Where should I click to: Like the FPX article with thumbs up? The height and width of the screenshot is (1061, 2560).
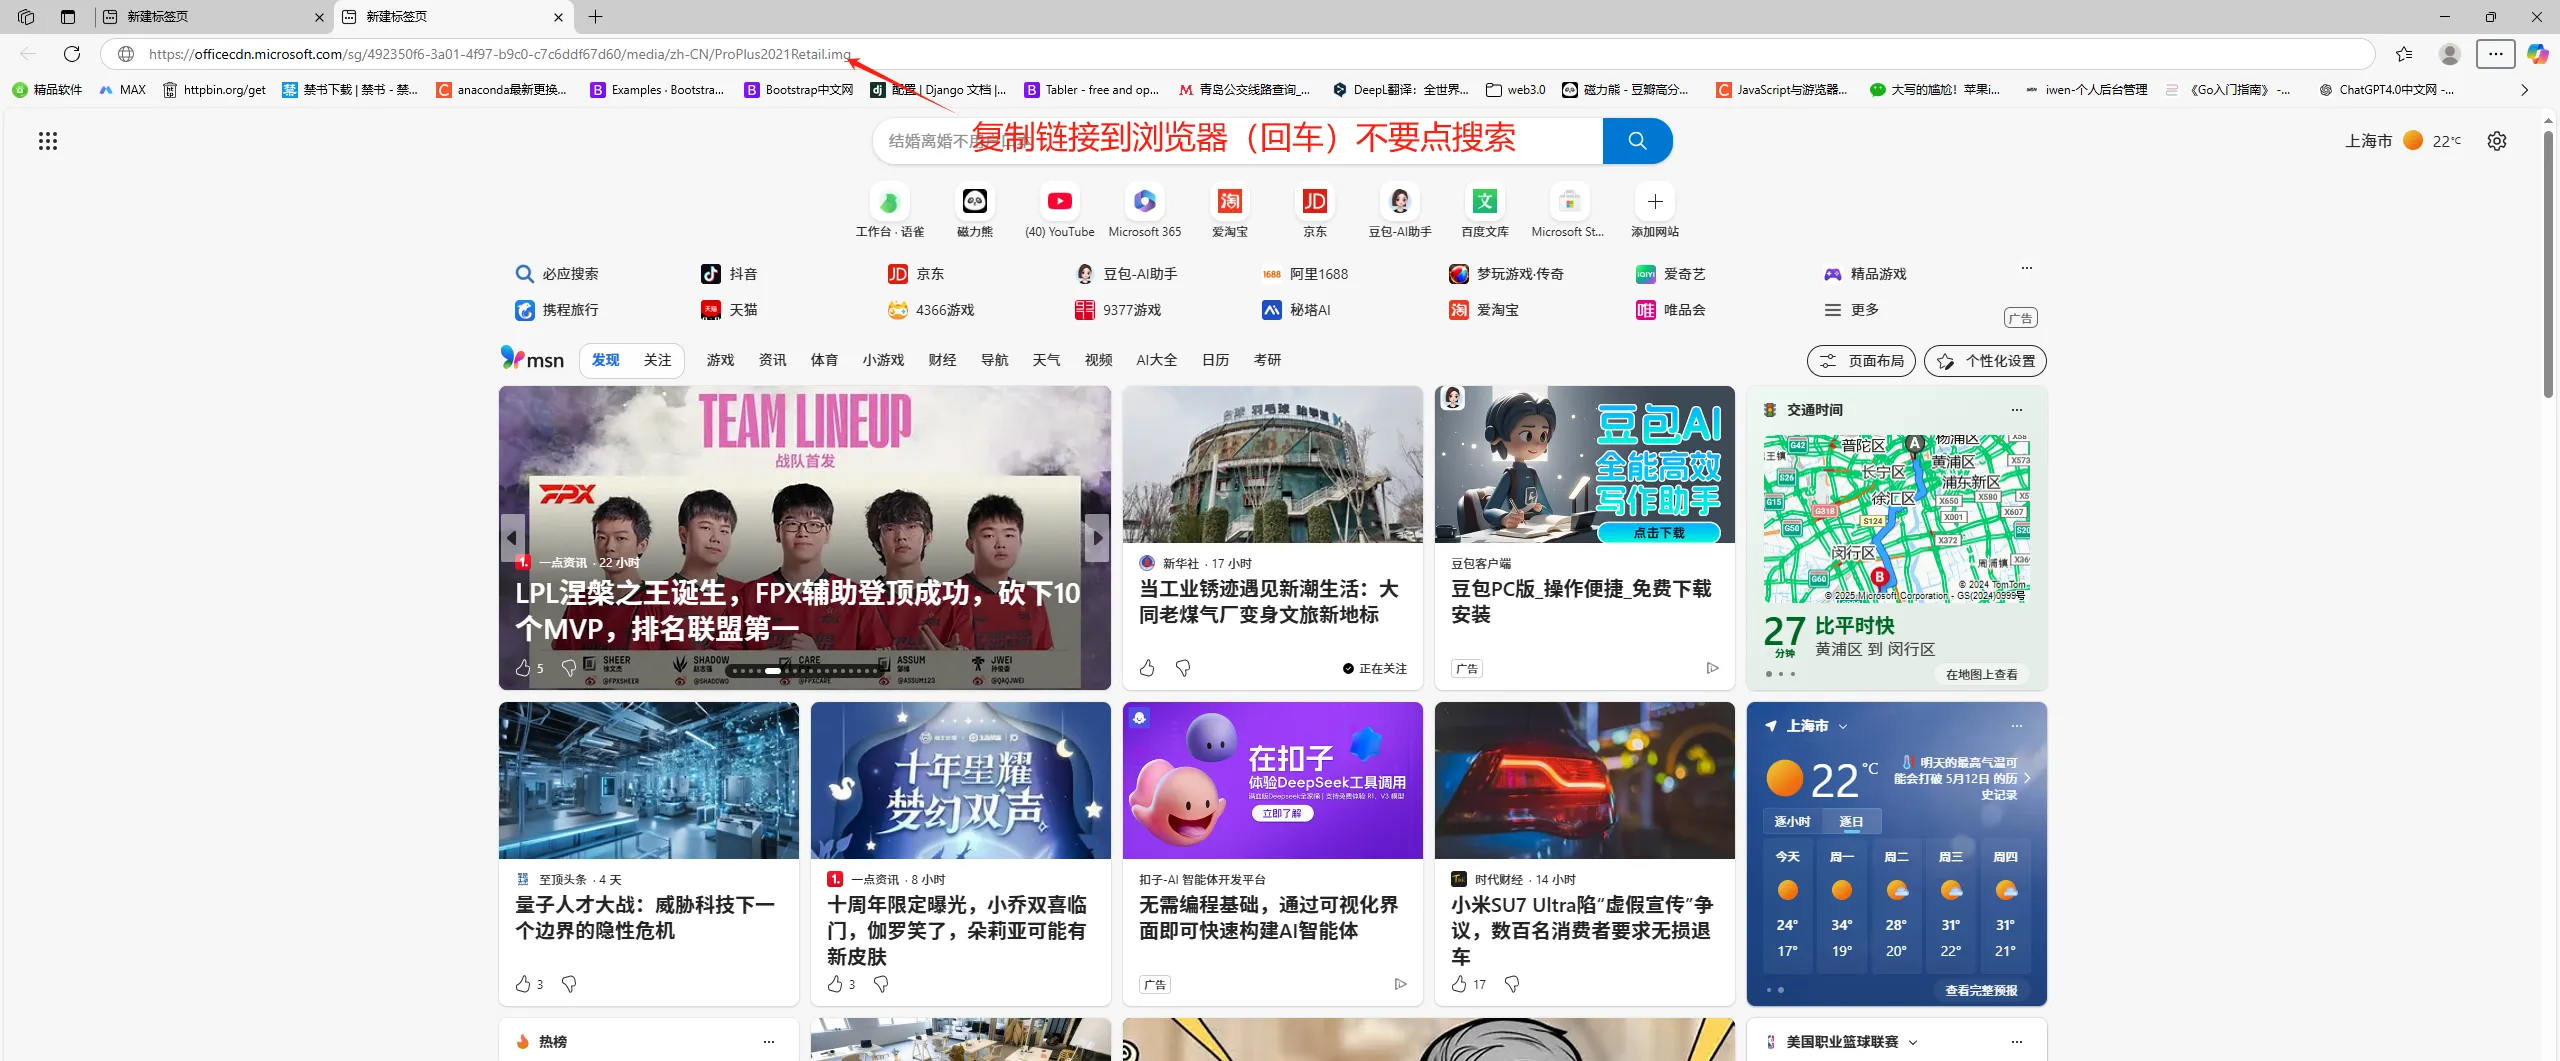point(525,667)
